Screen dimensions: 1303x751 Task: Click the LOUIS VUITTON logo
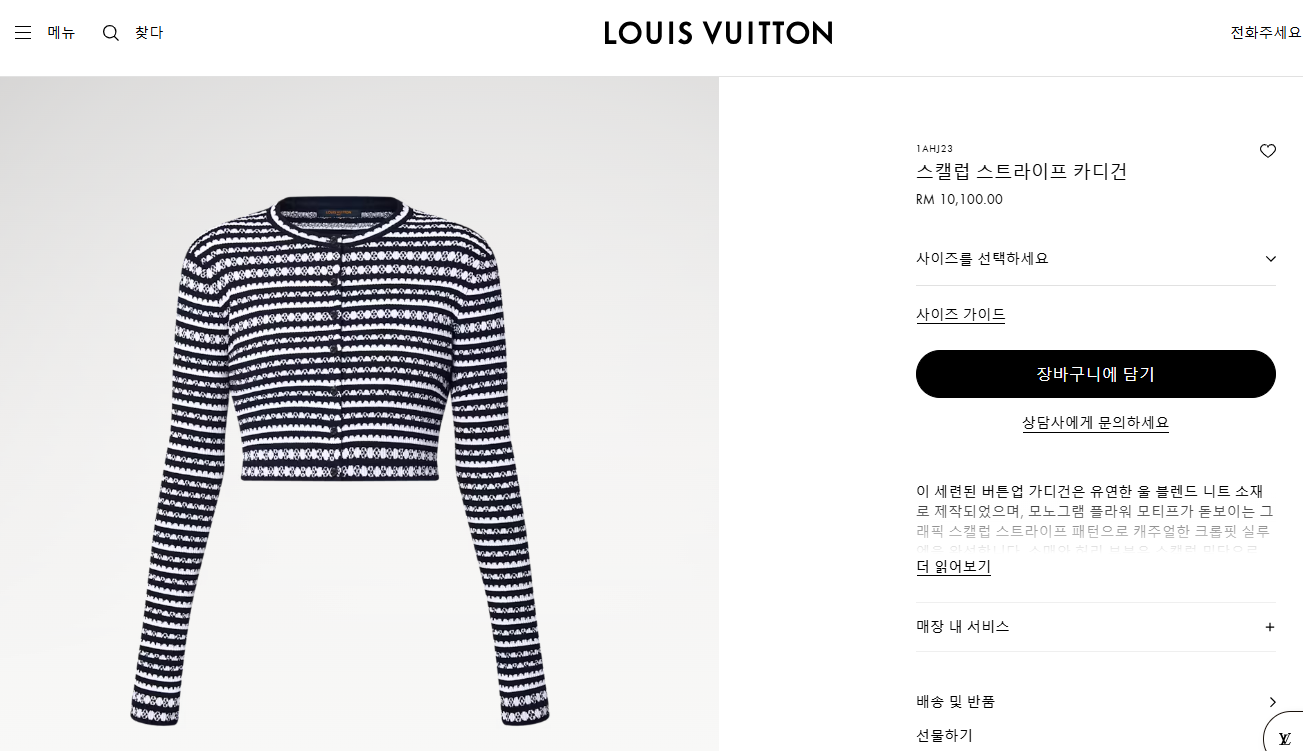click(x=718, y=33)
